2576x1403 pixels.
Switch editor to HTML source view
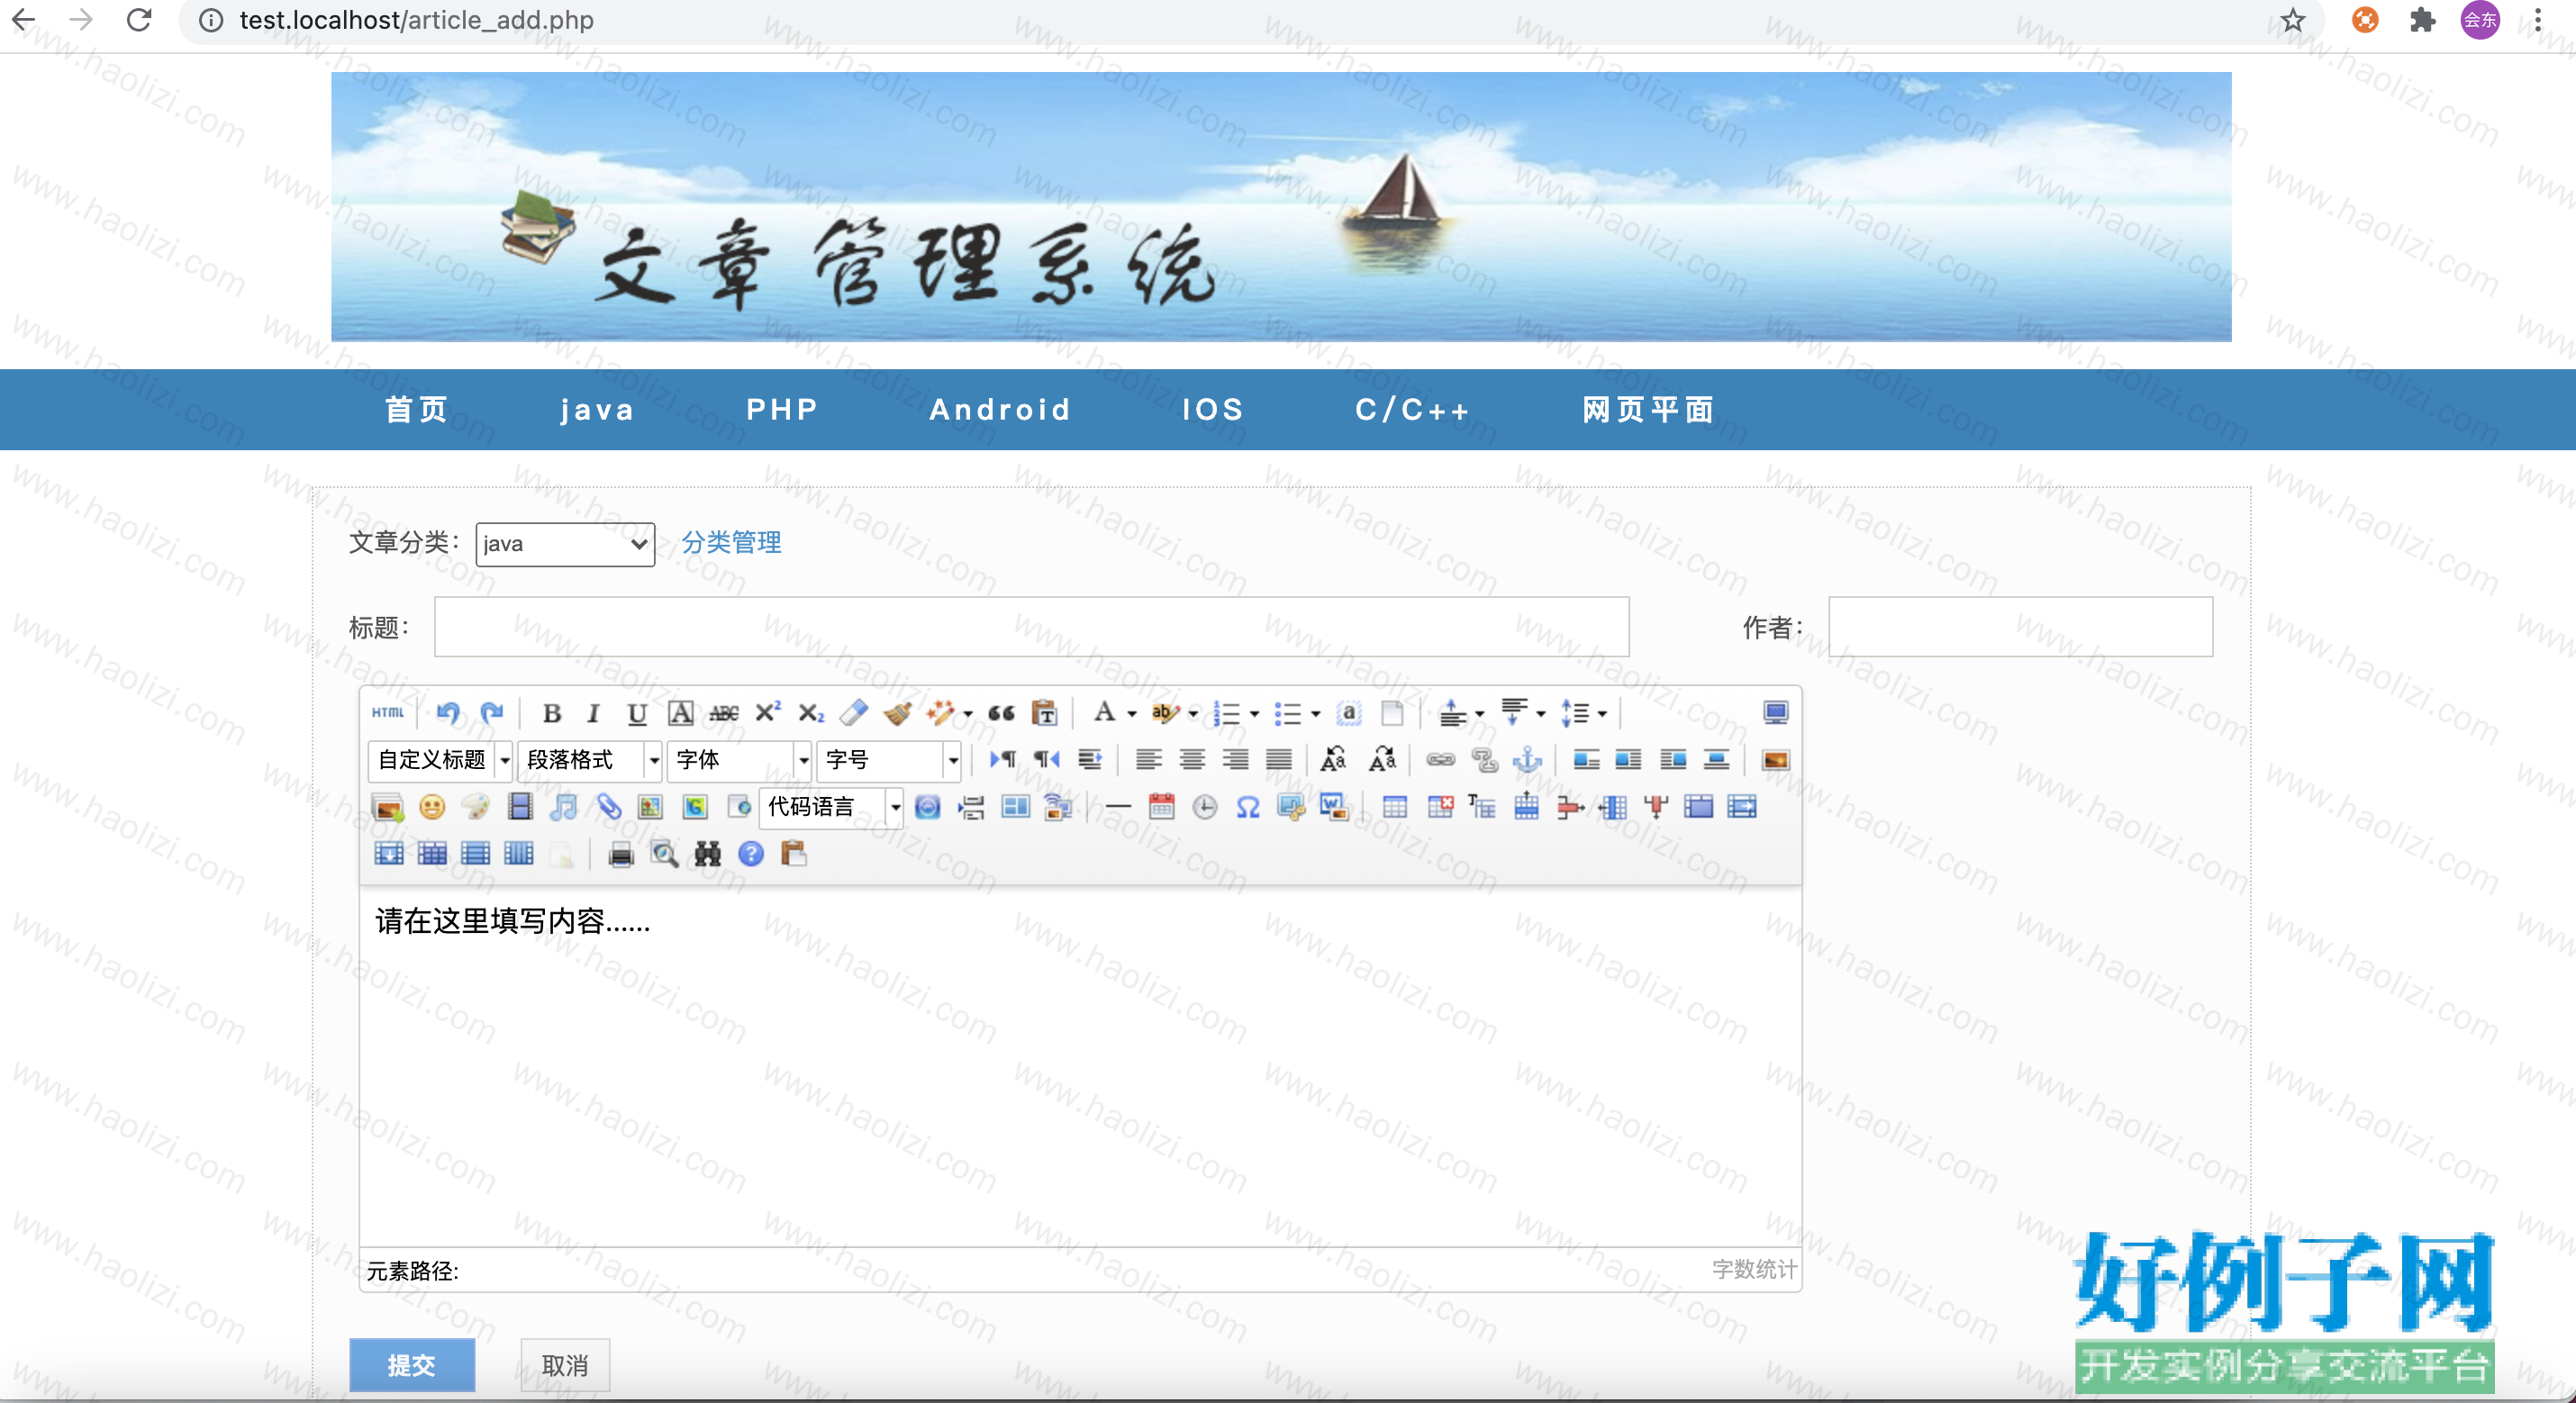pos(388,713)
